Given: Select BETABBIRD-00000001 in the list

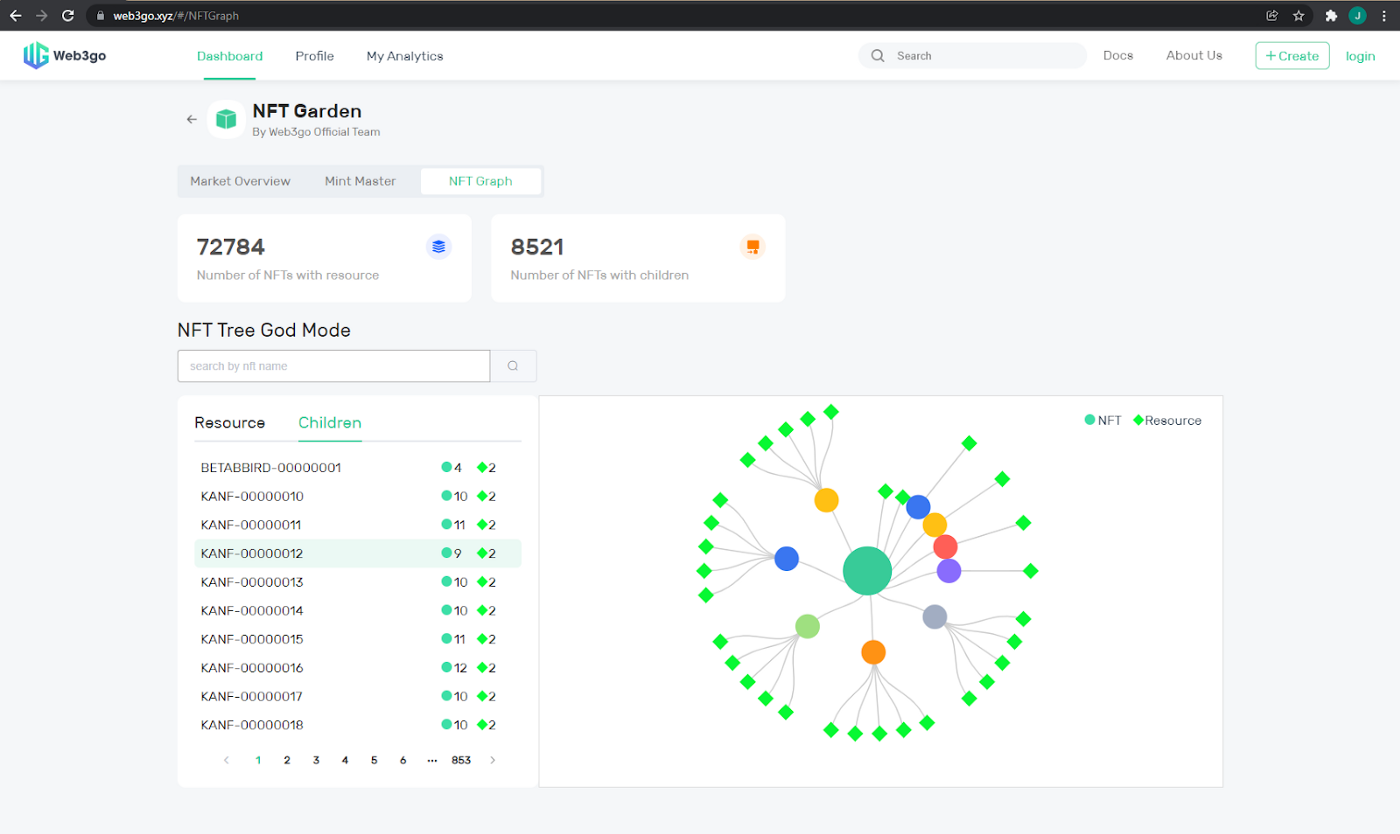Looking at the screenshot, I should point(357,467).
